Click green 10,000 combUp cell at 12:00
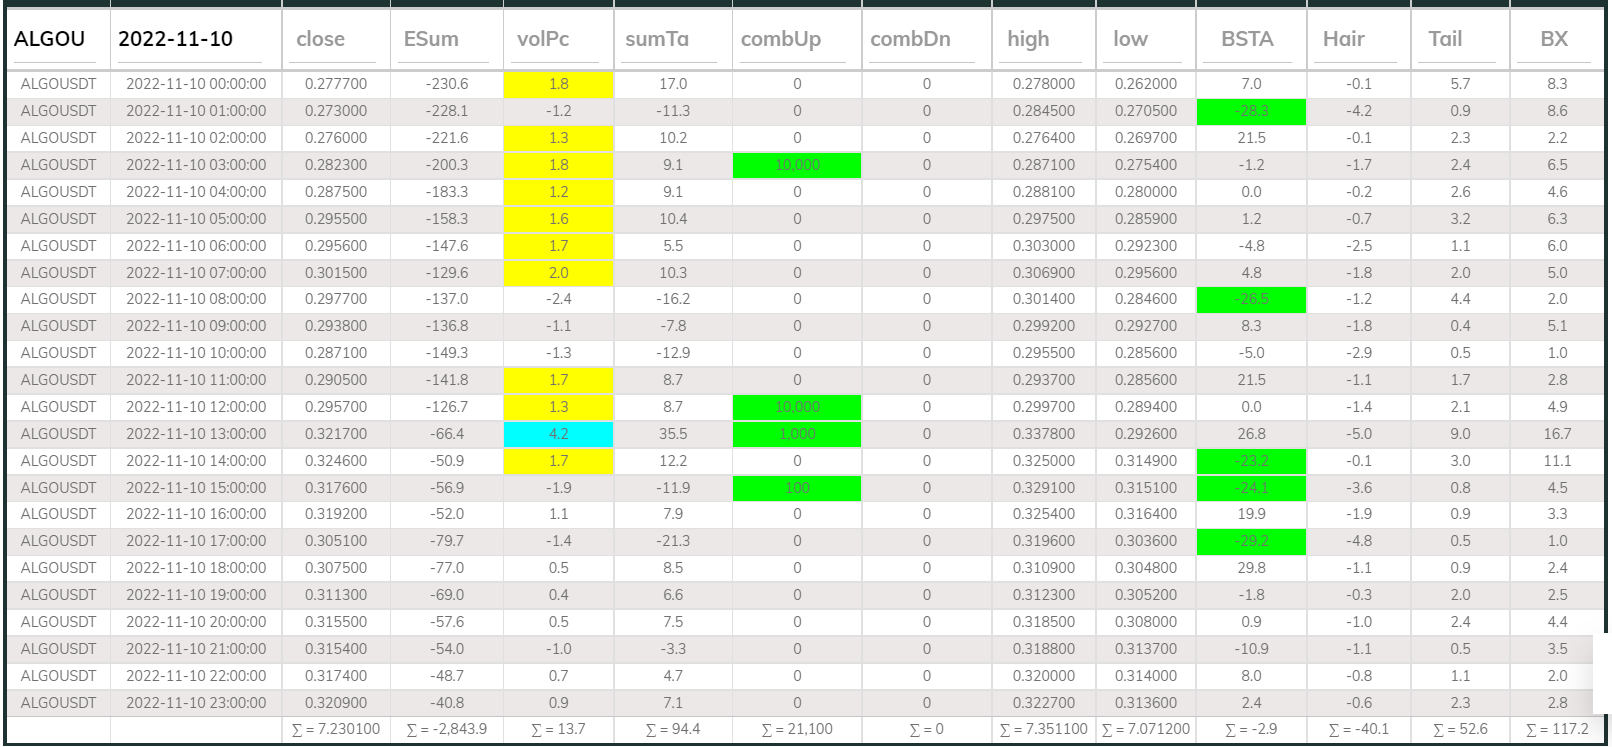 (x=797, y=407)
